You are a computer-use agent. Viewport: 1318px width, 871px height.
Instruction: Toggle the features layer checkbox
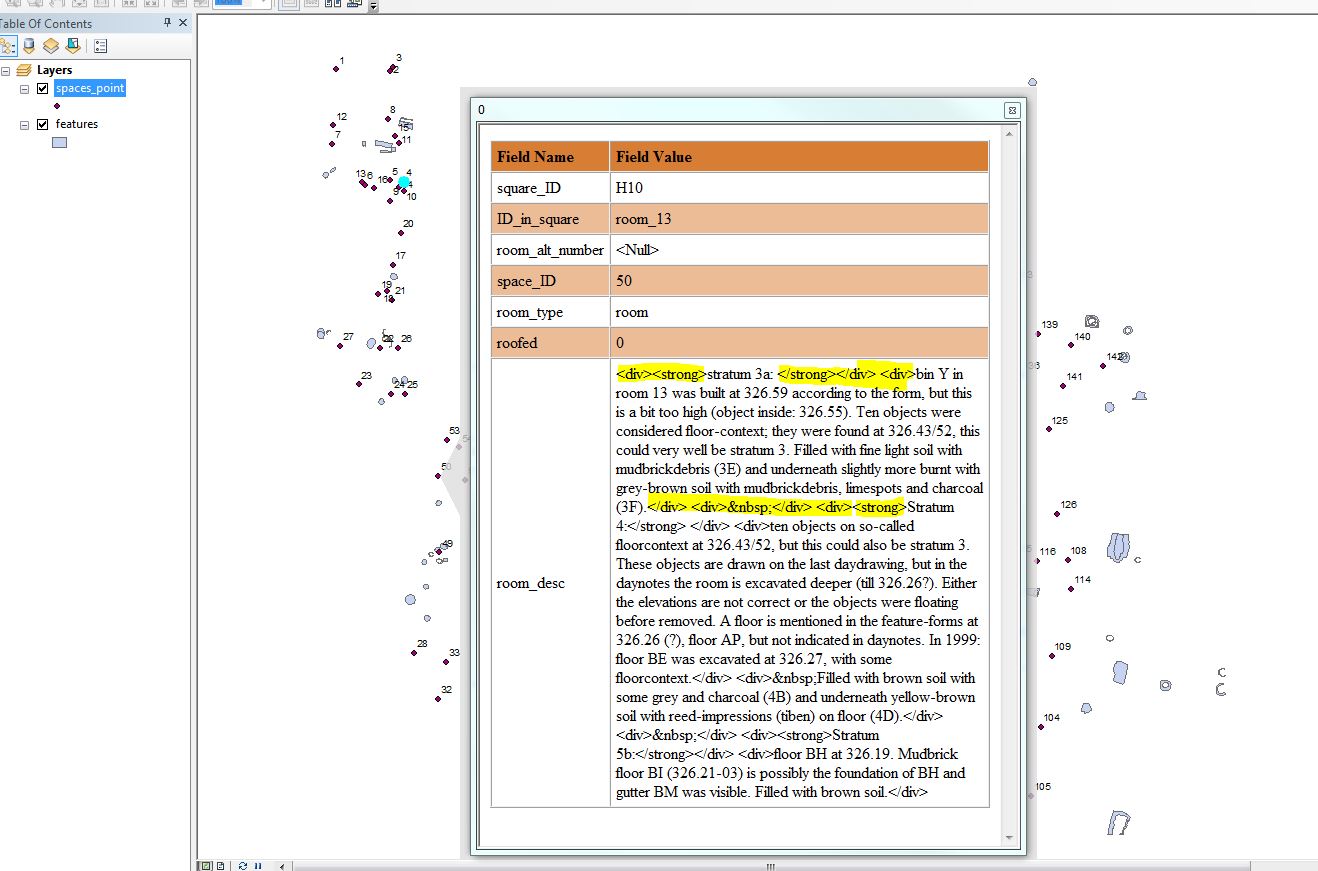pos(42,123)
